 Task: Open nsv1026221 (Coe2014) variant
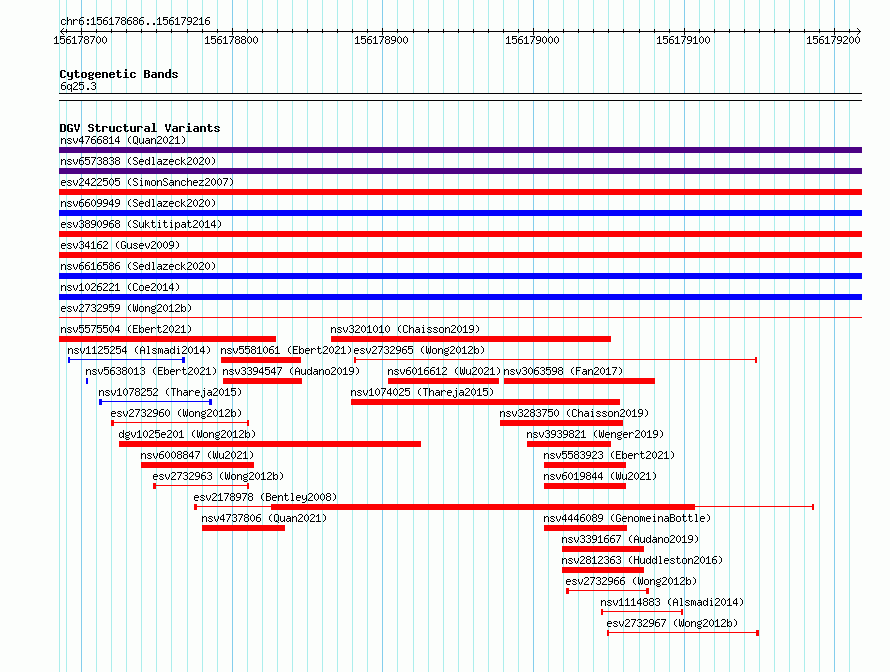click(120, 287)
